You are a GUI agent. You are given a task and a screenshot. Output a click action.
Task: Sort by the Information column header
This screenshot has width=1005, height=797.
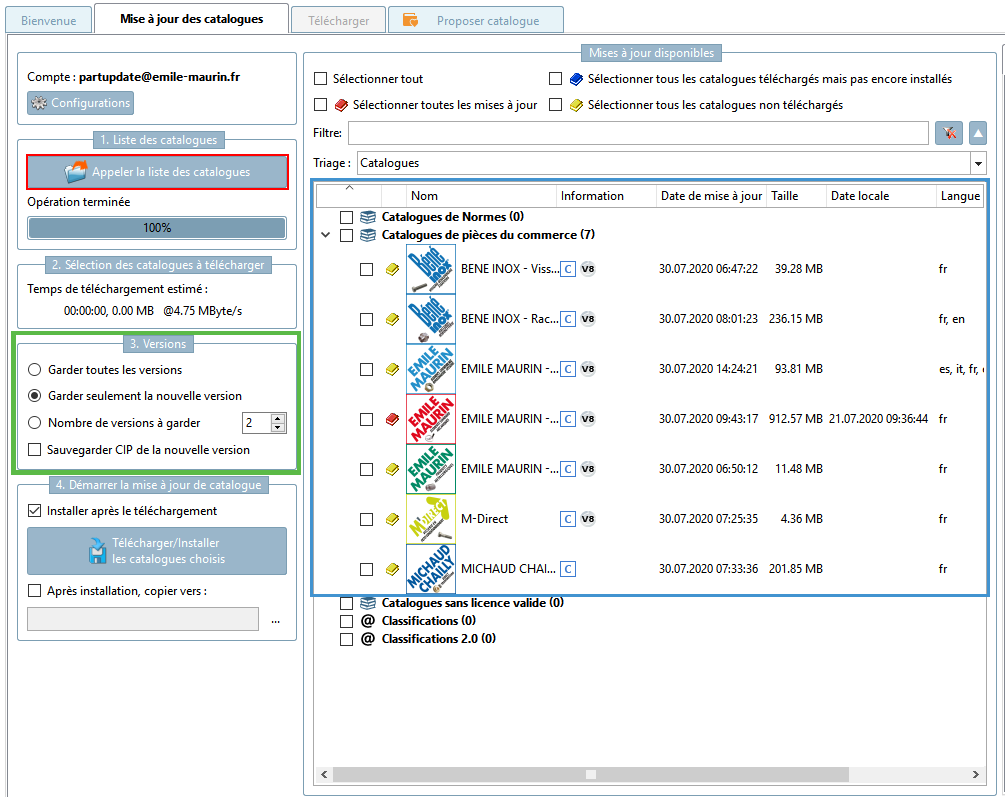(x=606, y=196)
